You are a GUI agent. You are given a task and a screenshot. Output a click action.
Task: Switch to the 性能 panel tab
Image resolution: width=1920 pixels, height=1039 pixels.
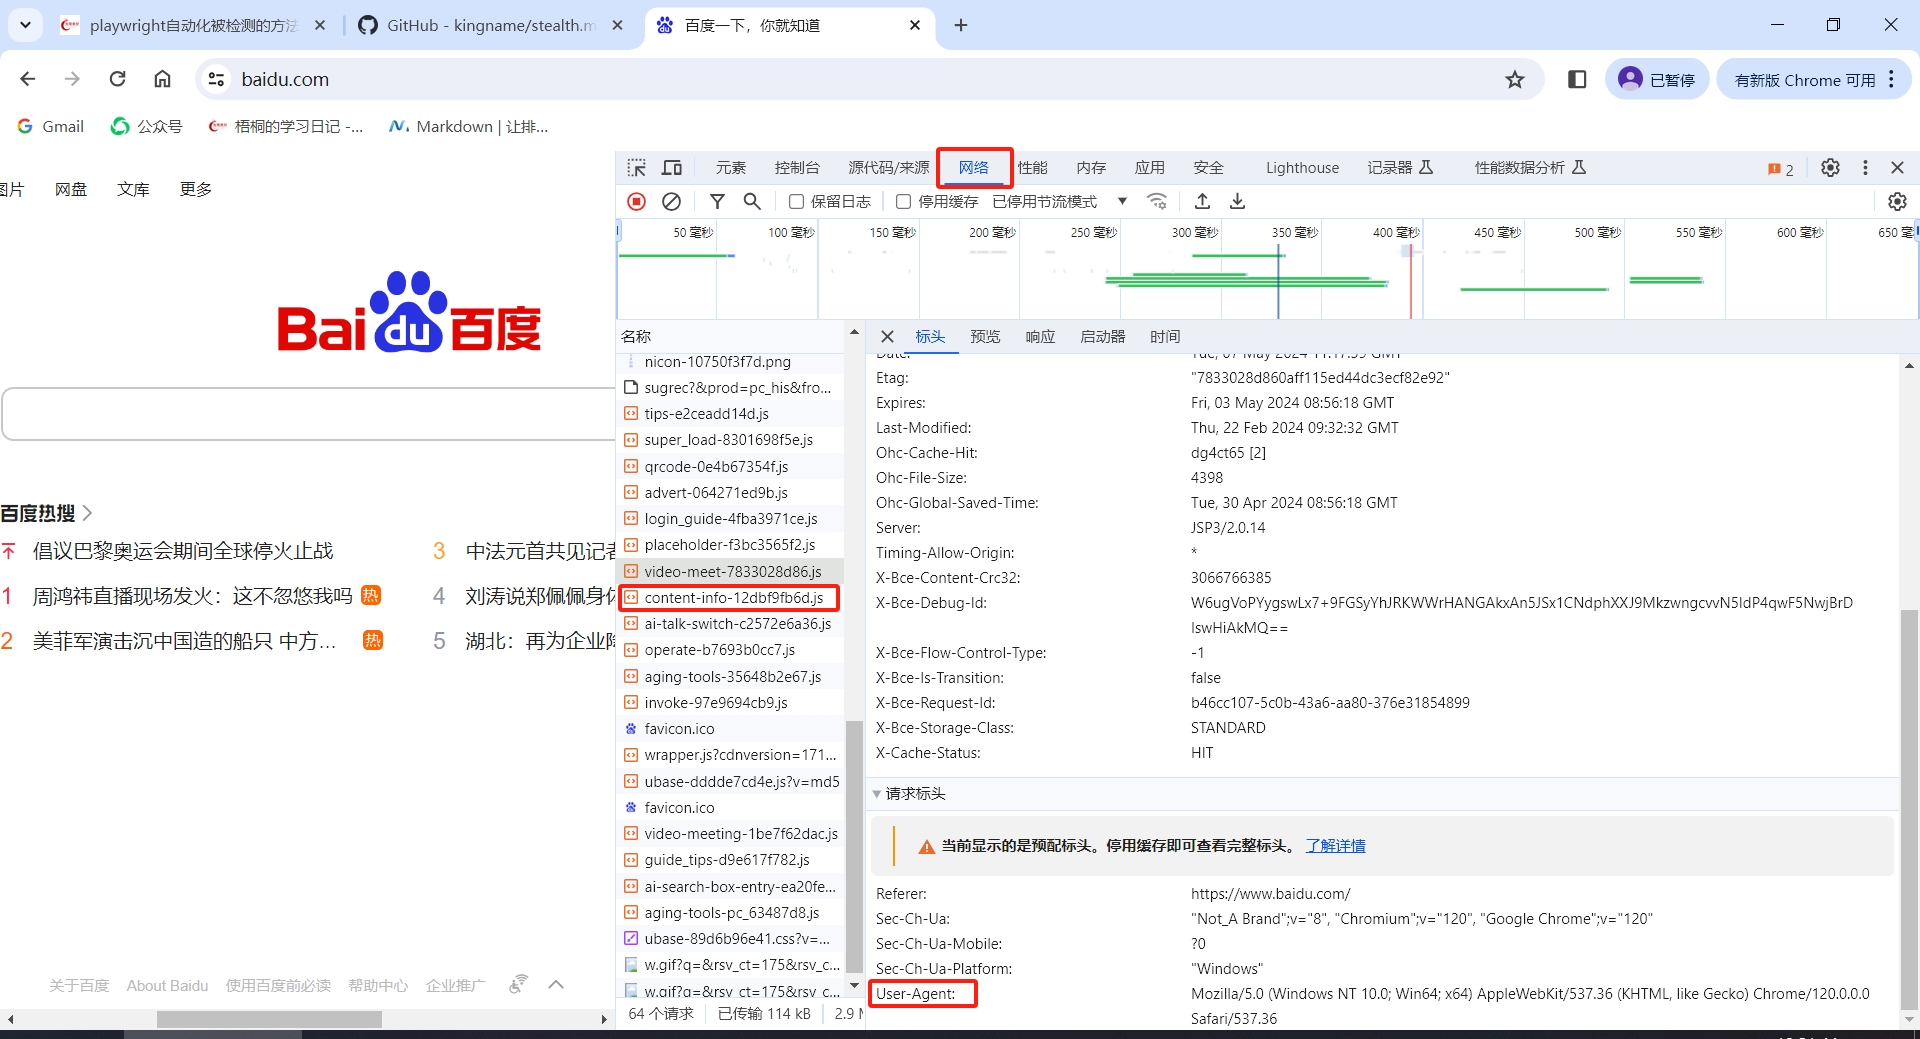tap(1032, 167)
